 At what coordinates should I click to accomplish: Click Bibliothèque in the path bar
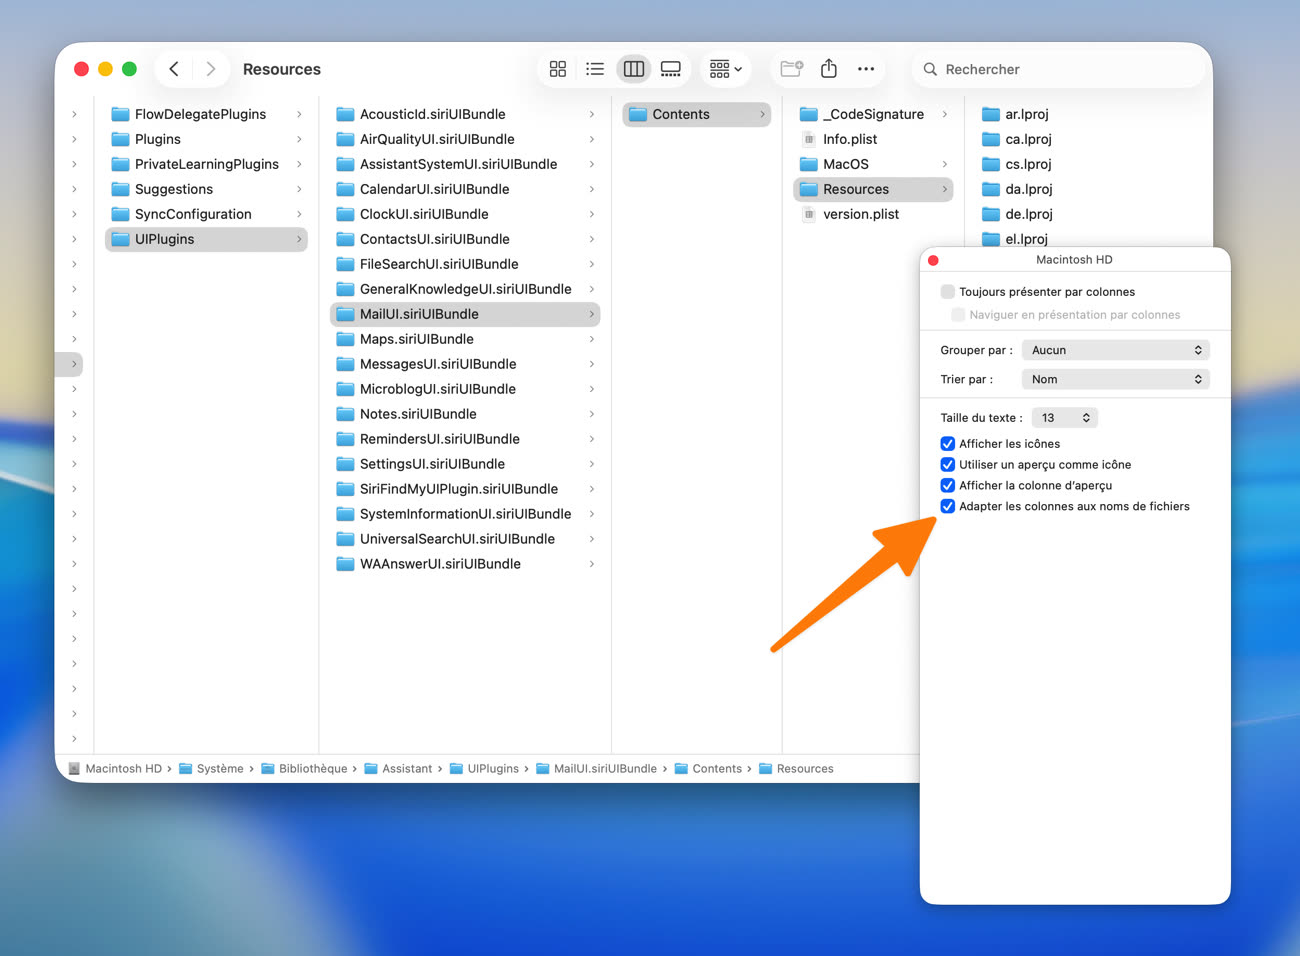[312, 769]
